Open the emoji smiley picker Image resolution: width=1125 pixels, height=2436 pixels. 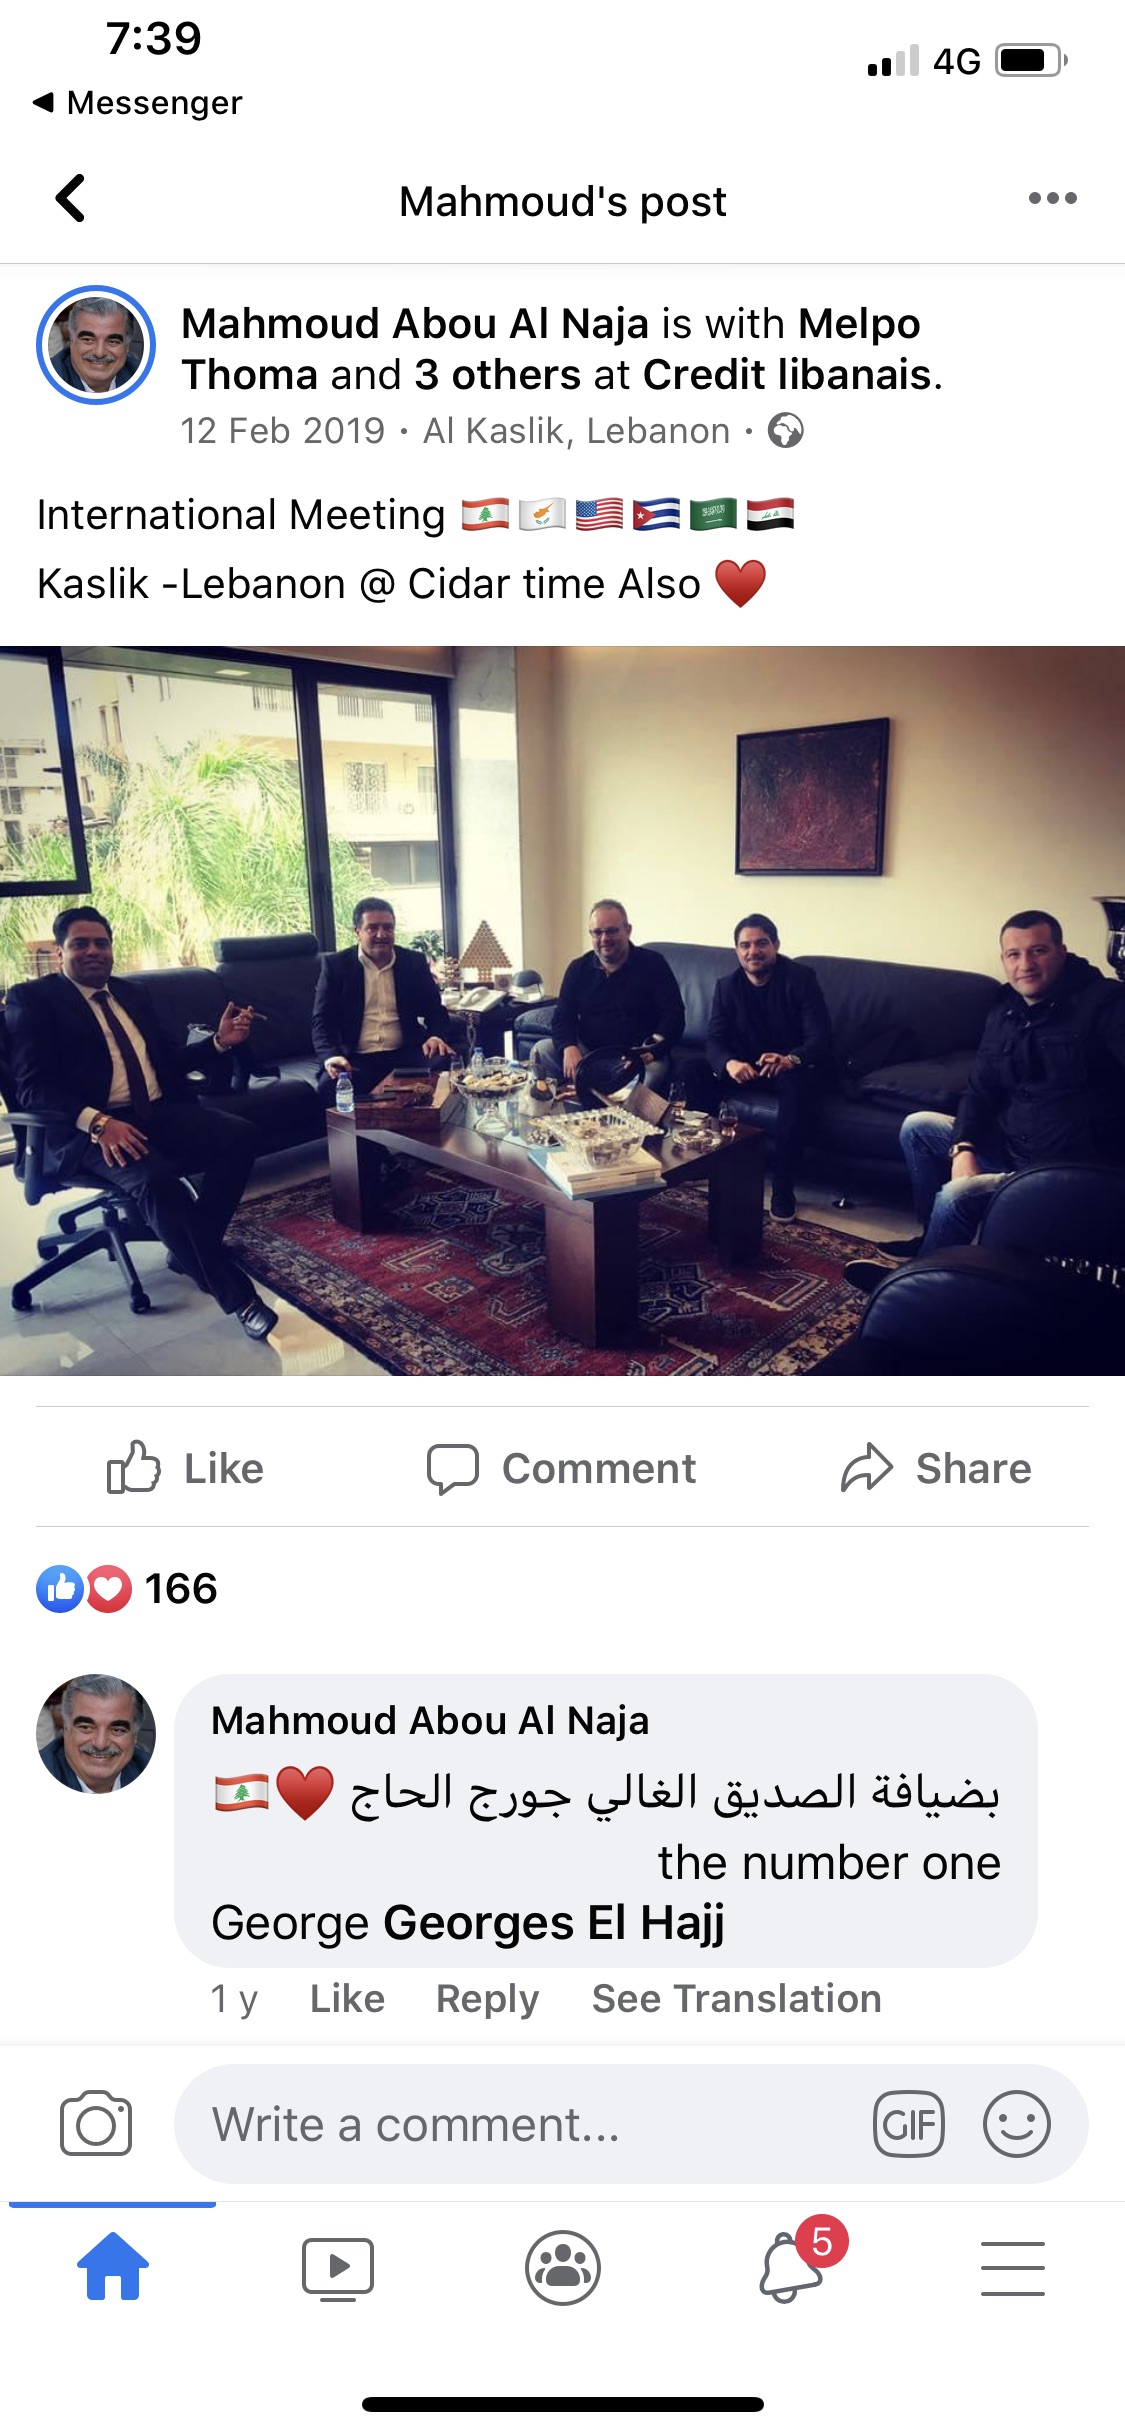pyautogui.click(x=1016, y=2124)
